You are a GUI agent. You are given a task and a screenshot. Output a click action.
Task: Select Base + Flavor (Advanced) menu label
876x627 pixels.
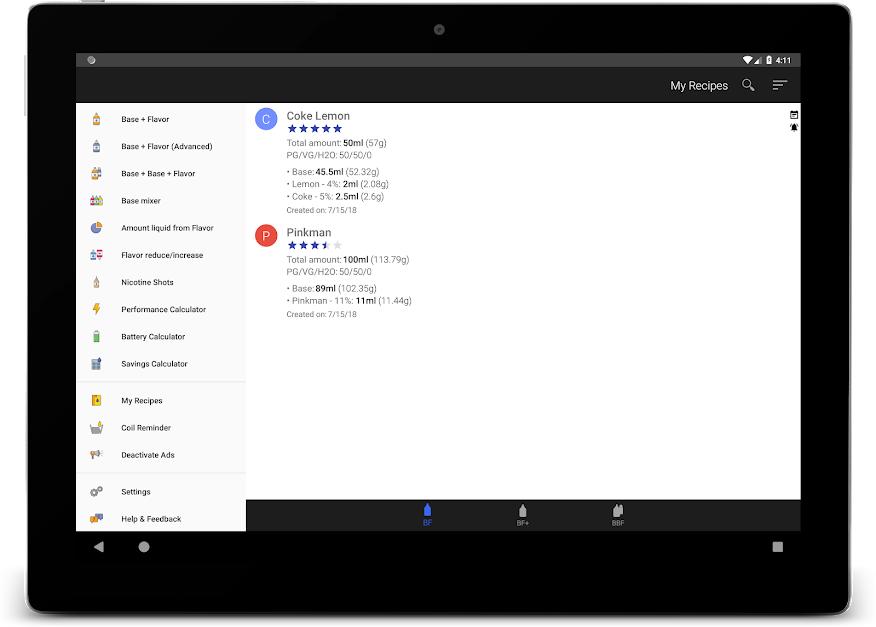[x=166, y=146]
